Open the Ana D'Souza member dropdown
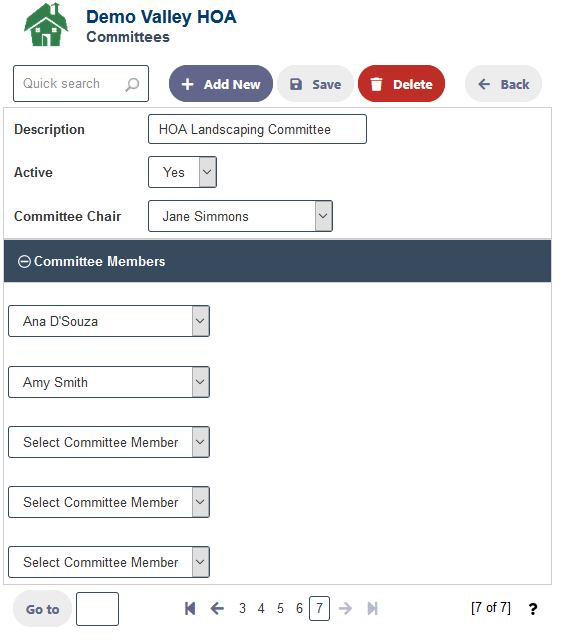563x643 pixels. point(109,321)
